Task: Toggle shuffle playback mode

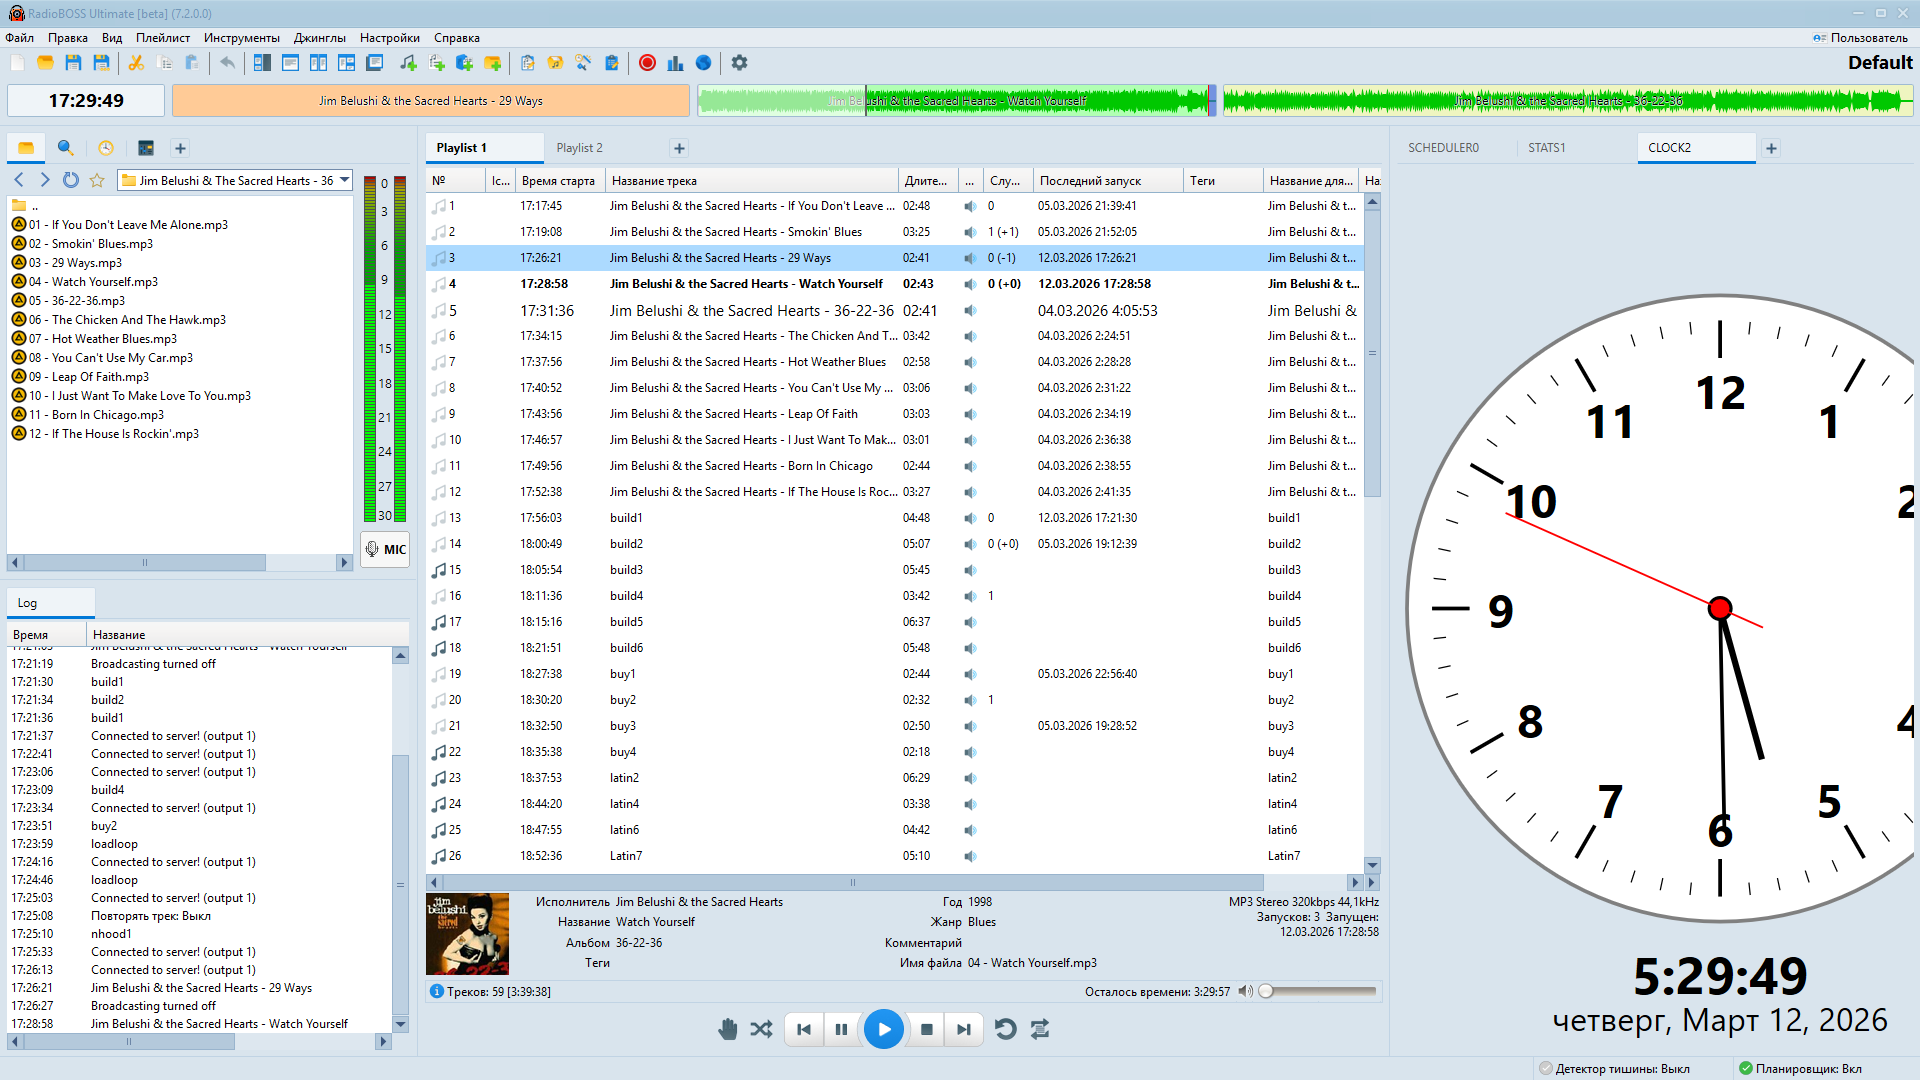Action: point(761,1029)
